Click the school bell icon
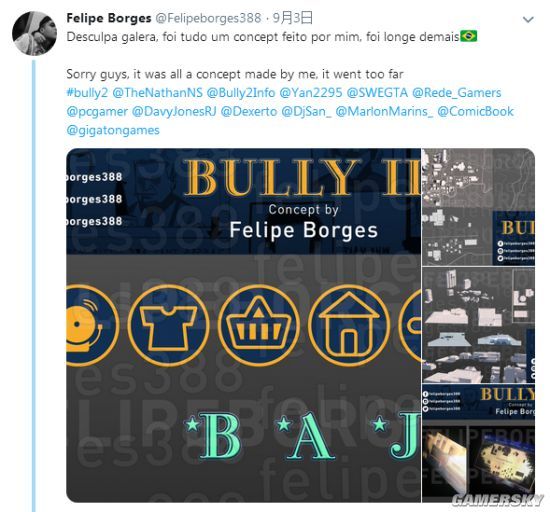 tap(92, 325)
